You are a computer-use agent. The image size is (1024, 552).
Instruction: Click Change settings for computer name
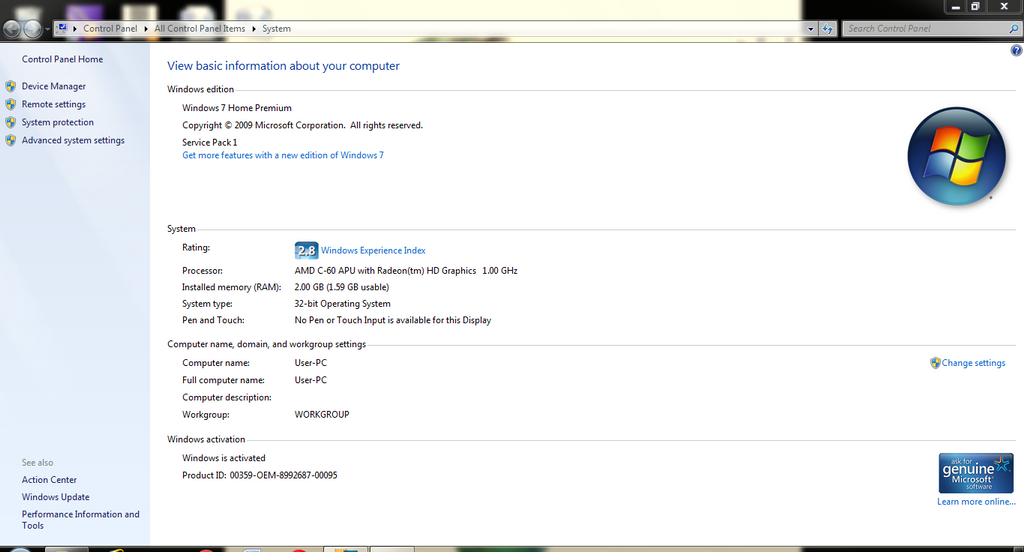(973, 363)
